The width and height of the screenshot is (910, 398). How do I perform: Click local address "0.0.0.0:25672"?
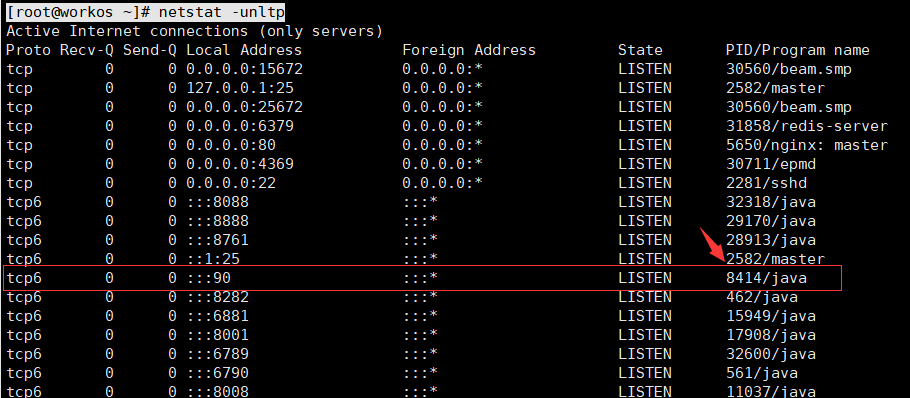(x=244, y=107)
